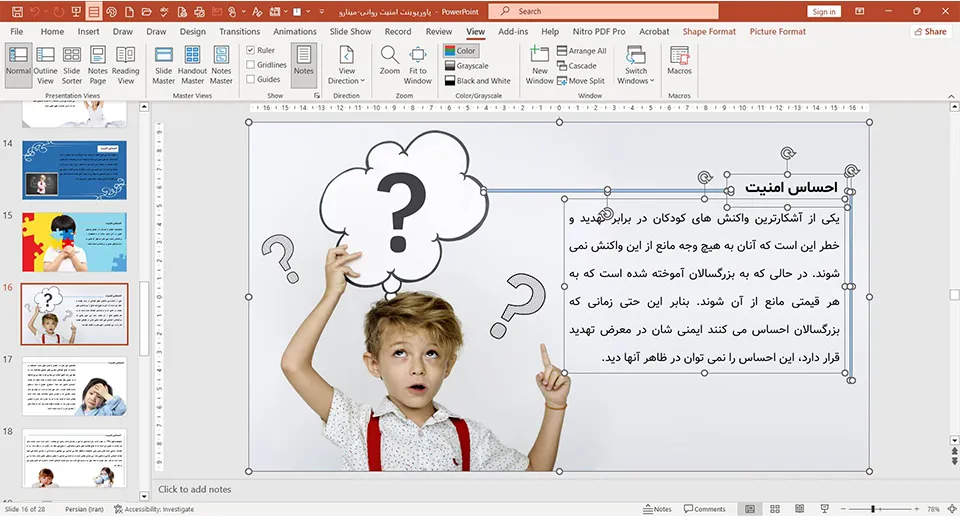Create a new blank file from quick access toolbar
Image resolution: width=960 pixels, height=516 pixels.
pyautogui.click(x=129, y=12)
